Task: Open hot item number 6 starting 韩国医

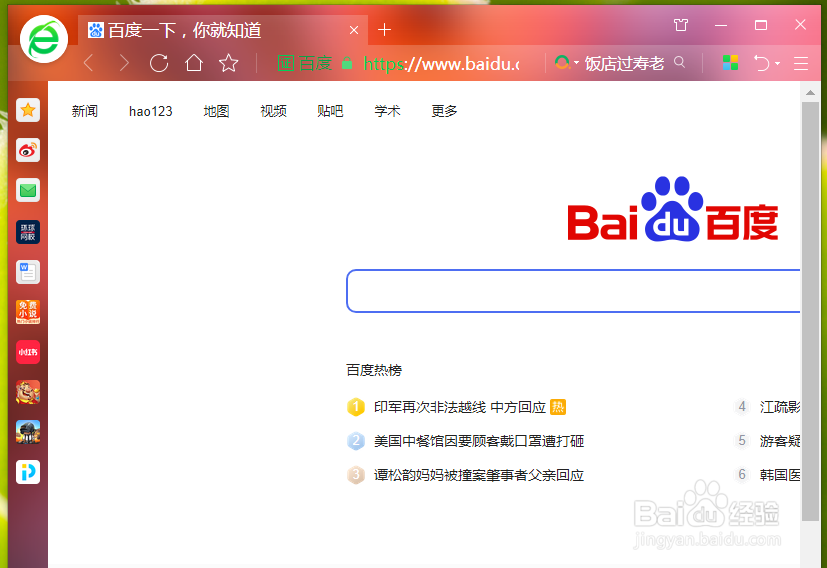Action: pos(780,475)
